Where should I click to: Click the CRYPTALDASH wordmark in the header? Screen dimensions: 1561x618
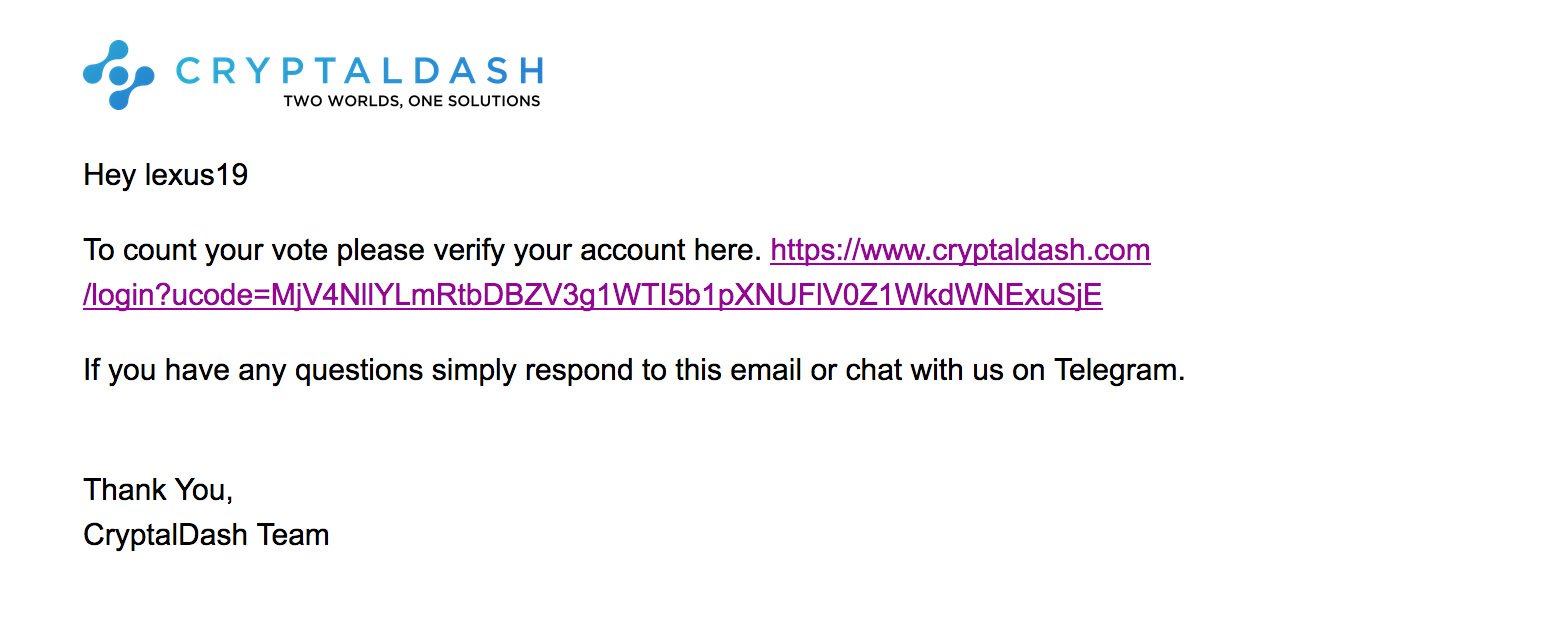(359, 71)
